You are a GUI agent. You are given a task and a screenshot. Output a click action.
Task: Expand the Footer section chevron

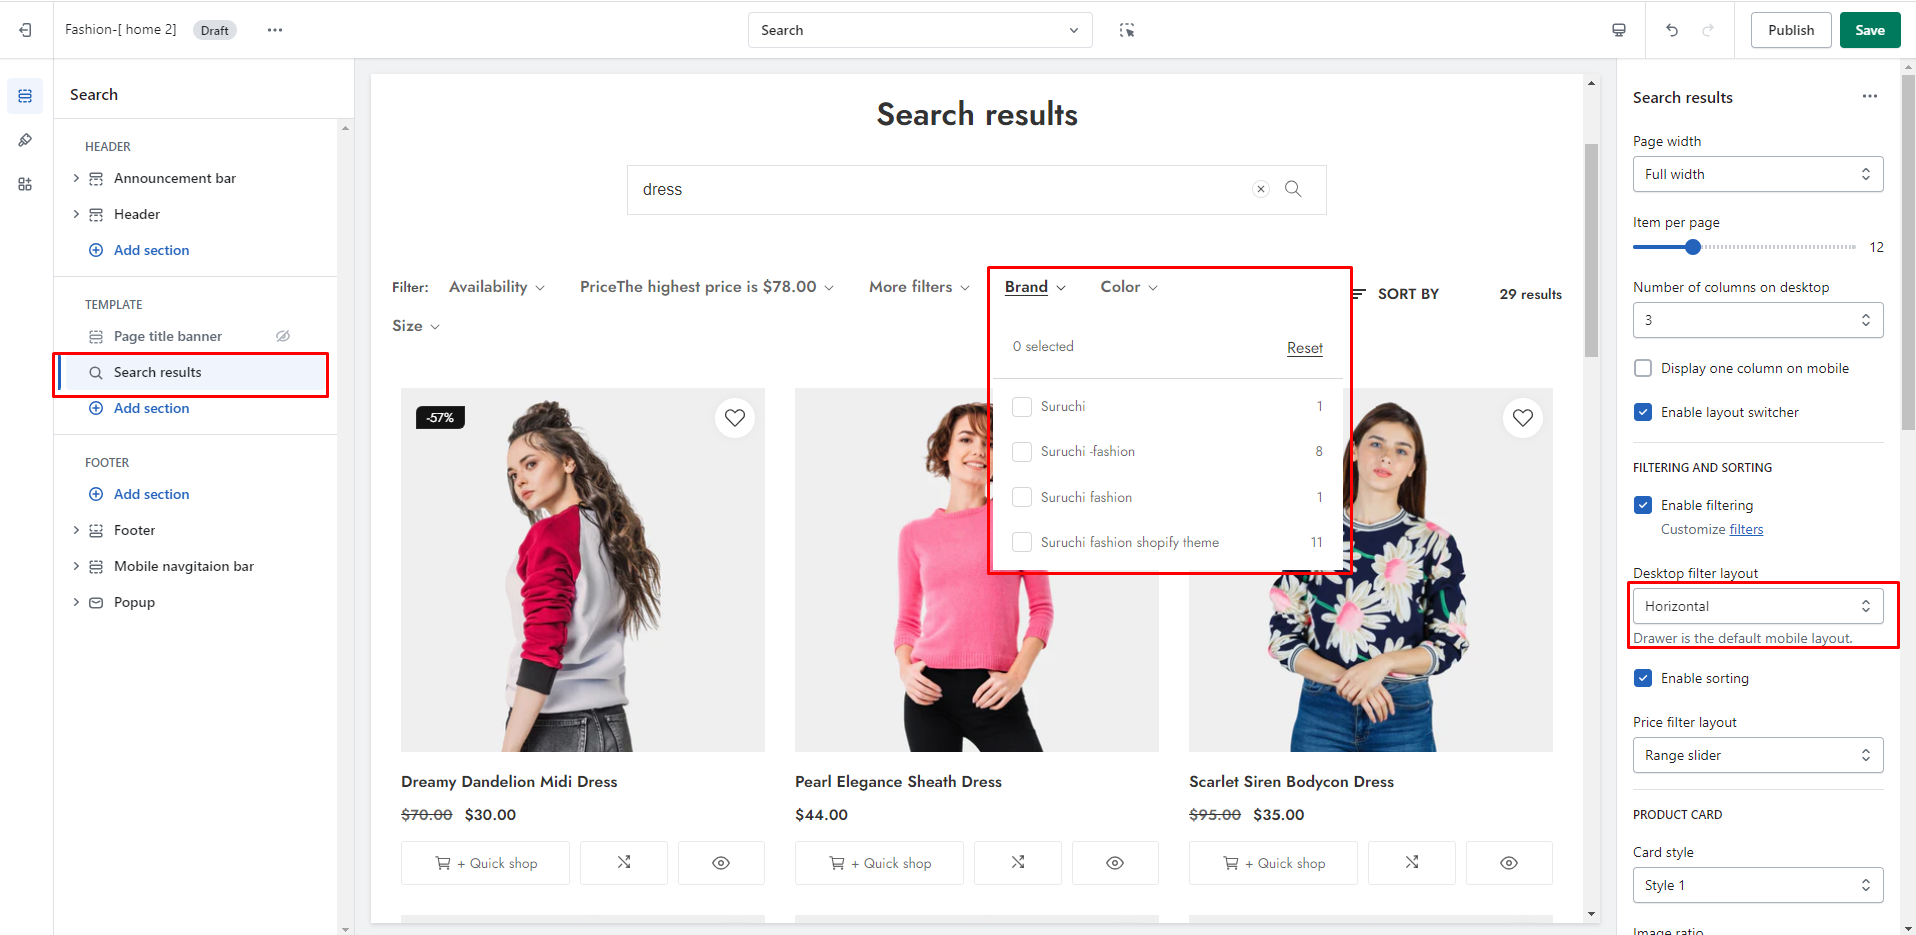pyautogui.click(x=76, y=530)
